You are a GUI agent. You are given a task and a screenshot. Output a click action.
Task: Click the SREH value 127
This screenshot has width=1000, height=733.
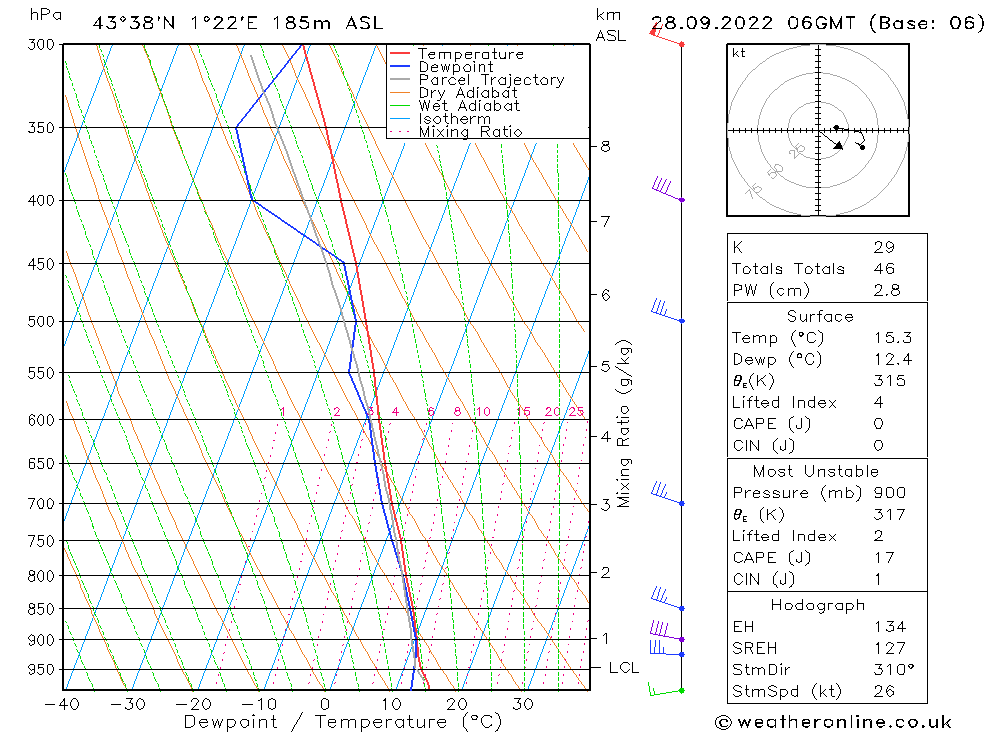(x=890, y=648)
